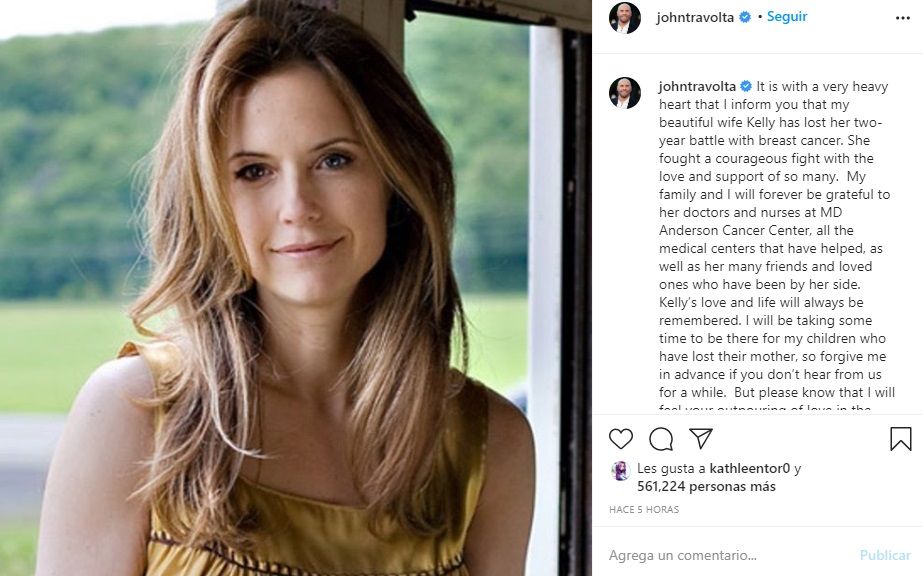This screenshot has width=923, height=576.
Task: Click the profile avatar in the post header
Action: (x=625, y=18)
